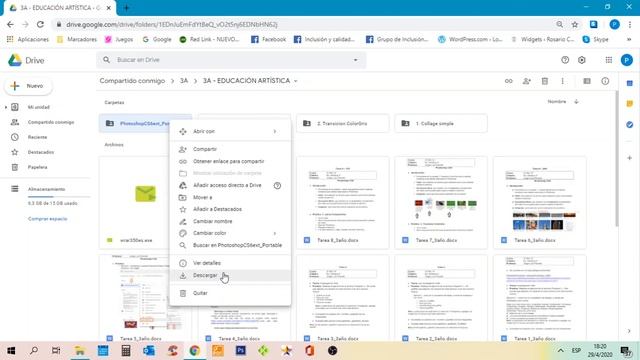Click the Compartido conmigo breadcrumb
This screenshot has height=360, width=640.
click(x=132, y=81)
